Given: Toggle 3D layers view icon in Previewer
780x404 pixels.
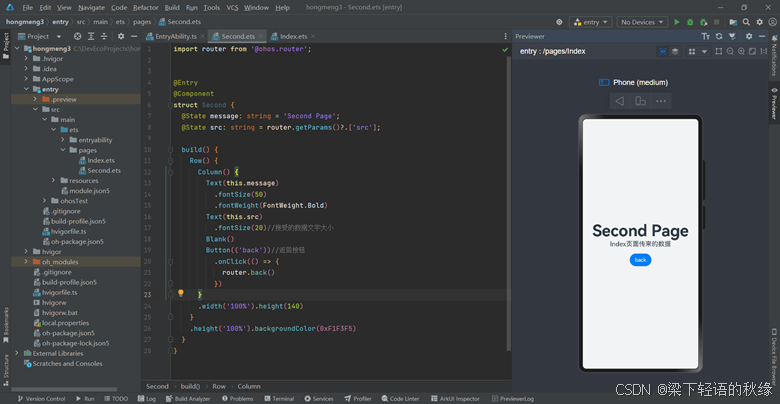Looking at the screenshot, I should [x=675, y=51].
